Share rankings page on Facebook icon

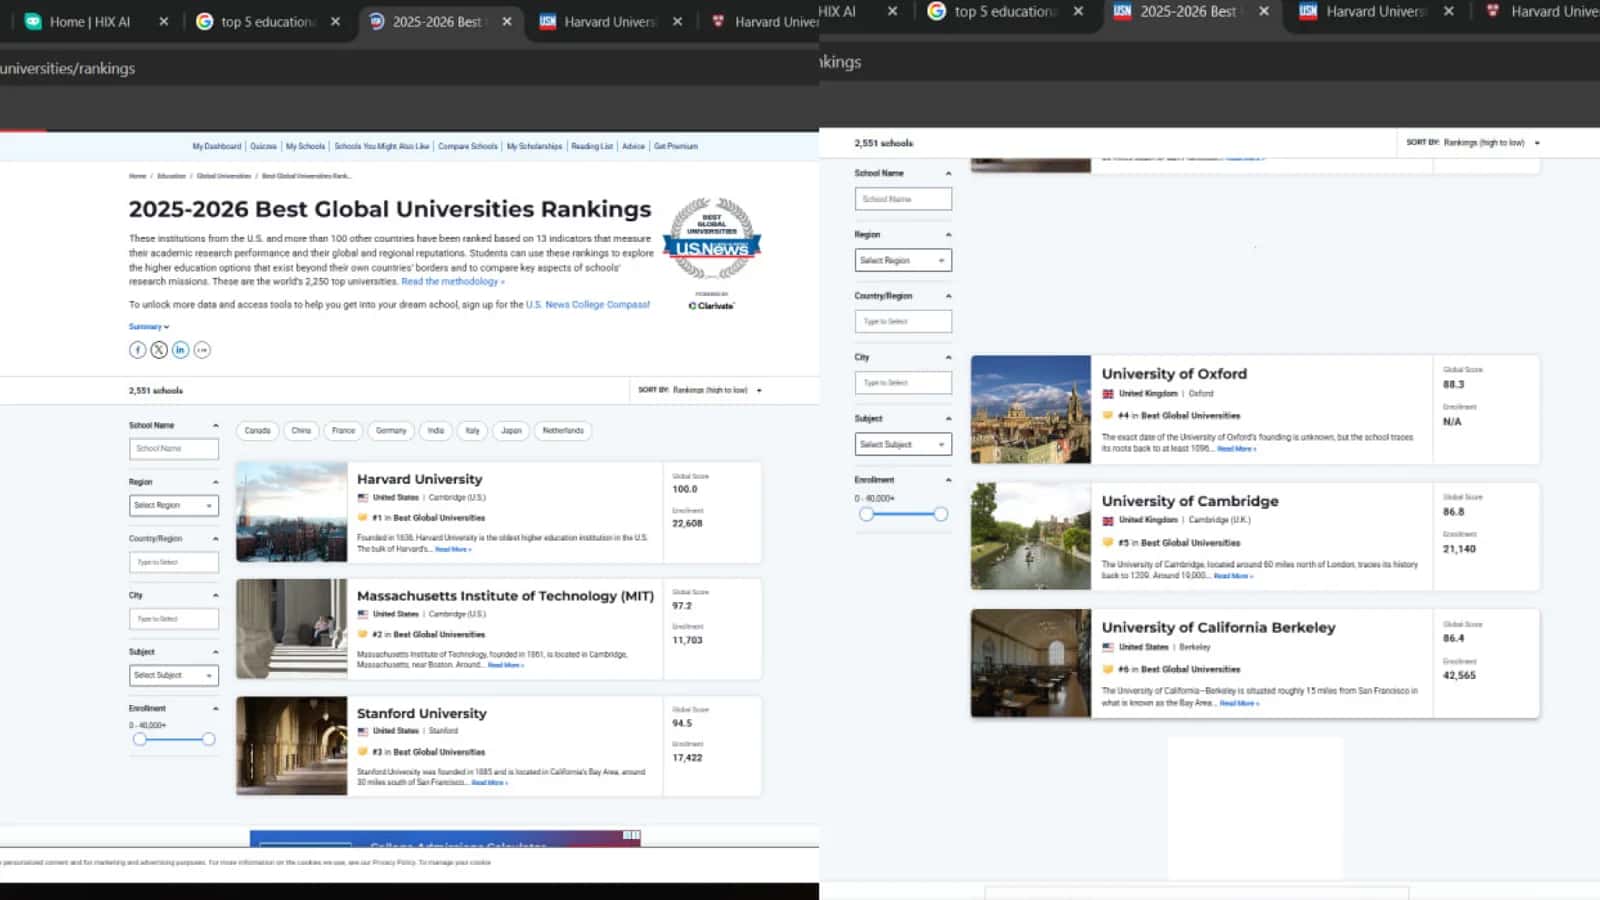(x=138, y=350)
